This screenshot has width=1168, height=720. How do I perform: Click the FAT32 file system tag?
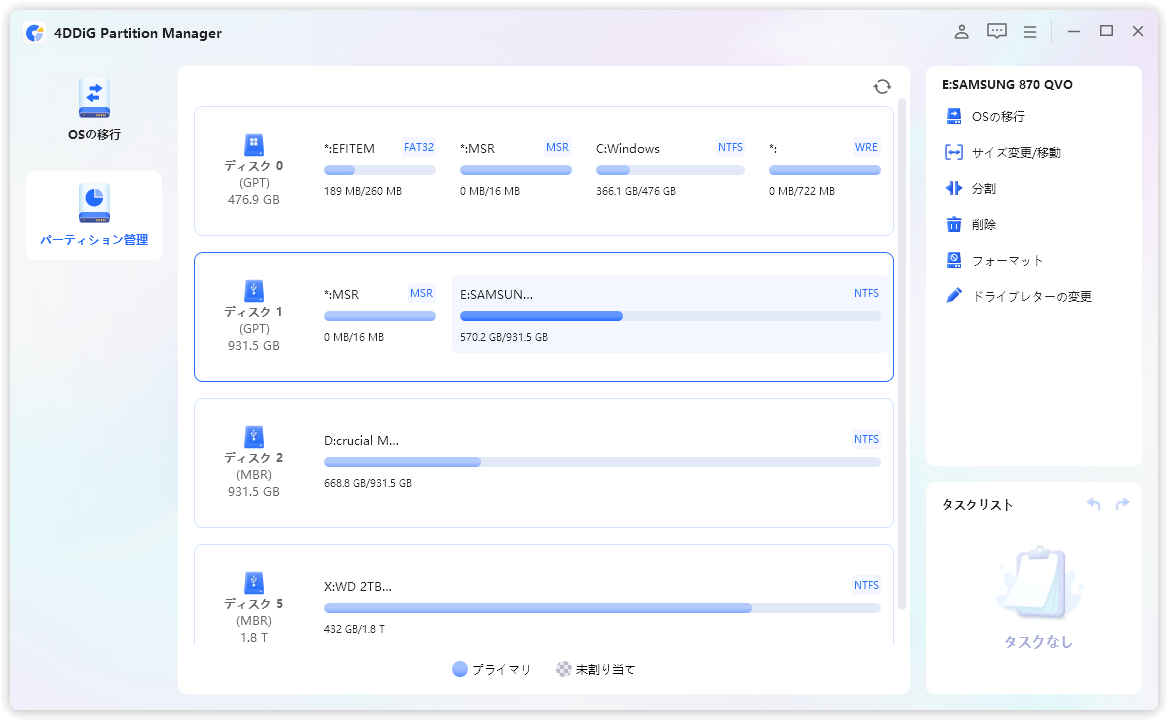click(419, 147)
